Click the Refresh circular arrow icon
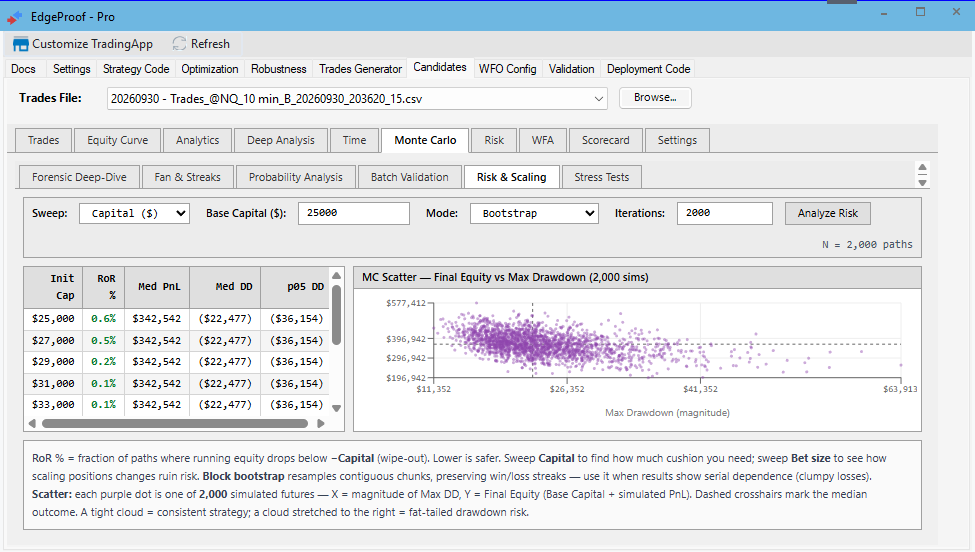The height and width of the screenshot is (552, 975). 179,44
